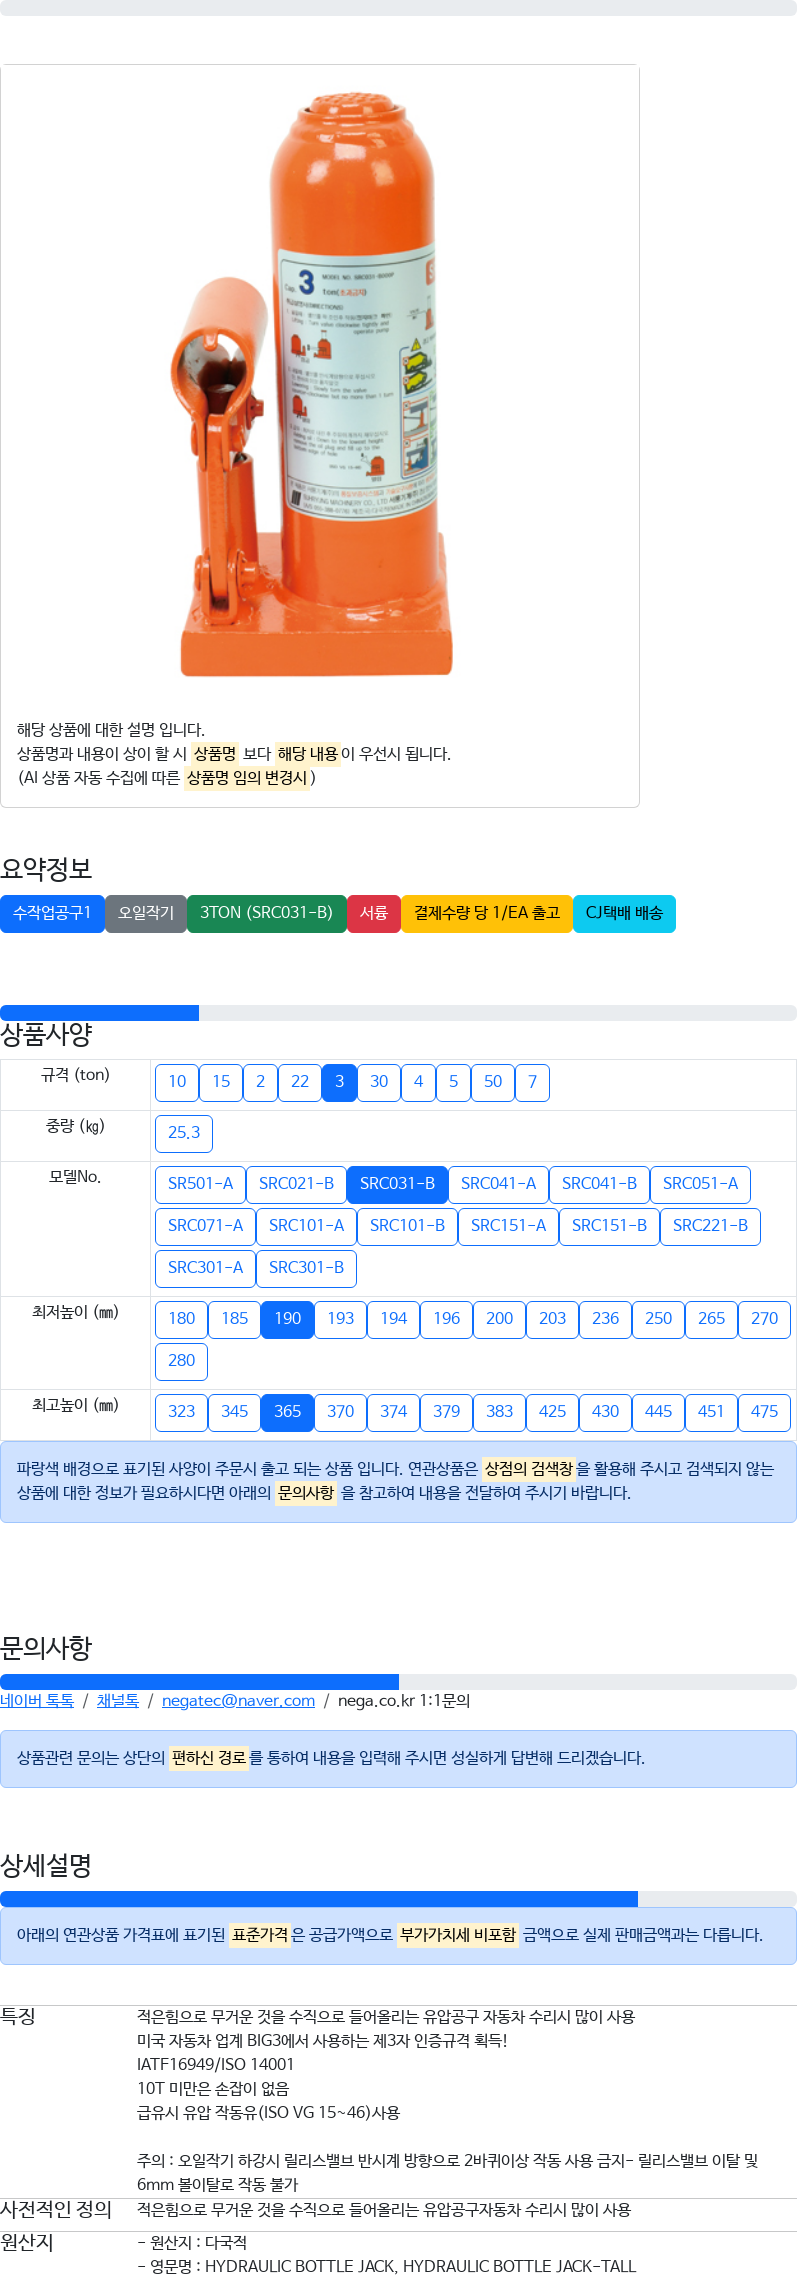
Task: Pick the SR501-A model option
Action: point(200,1184)
